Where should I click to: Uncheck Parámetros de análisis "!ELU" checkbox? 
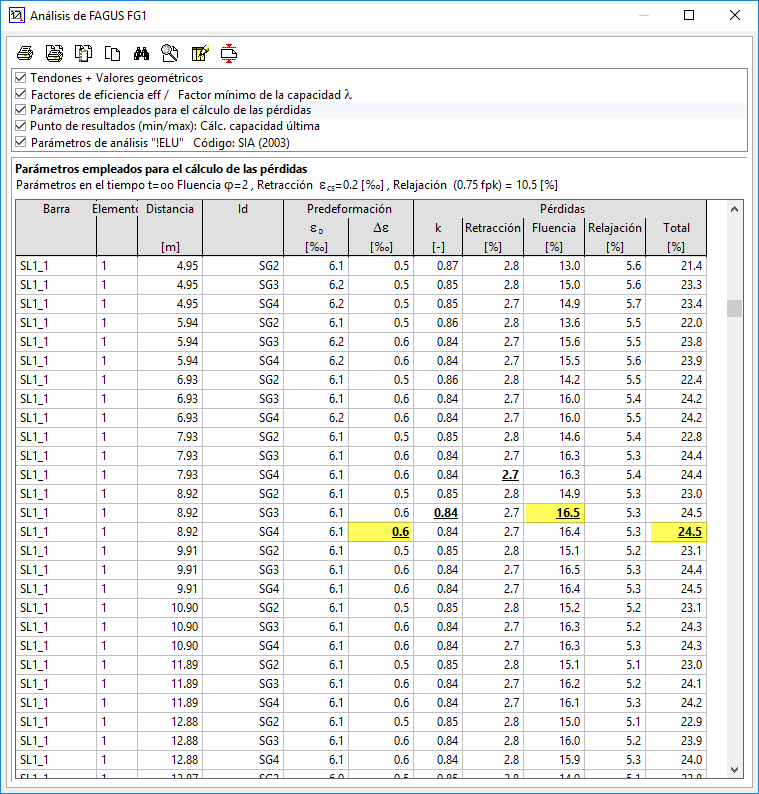pyautogui.click(x=21, y=142)
